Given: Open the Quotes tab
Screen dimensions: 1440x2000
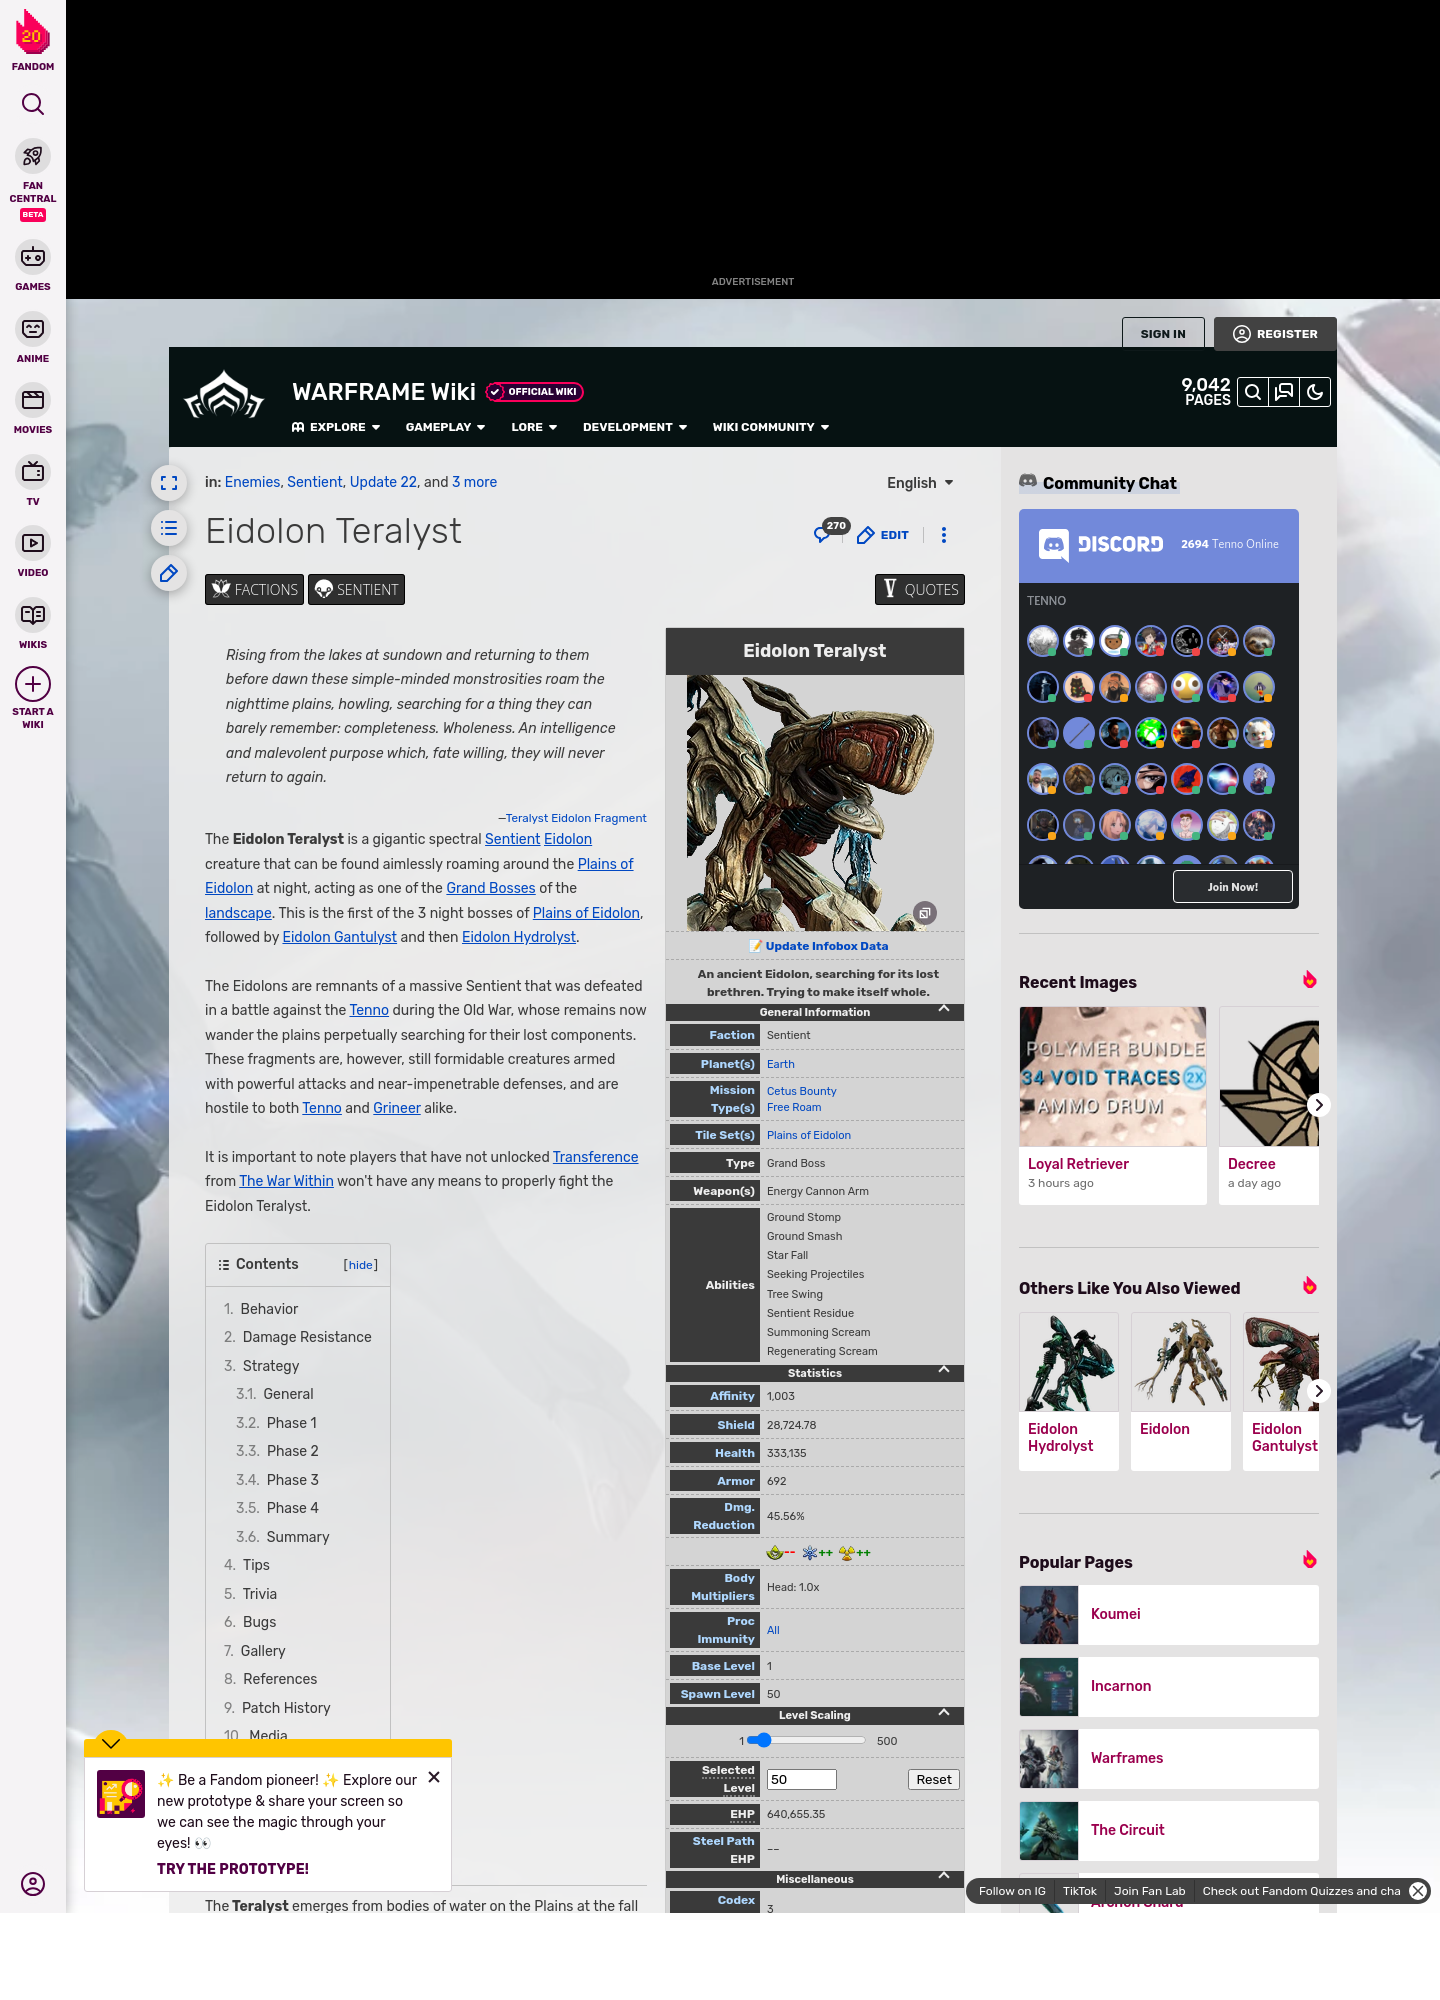Looking at the screenshot, I should (x=920, y=590).
